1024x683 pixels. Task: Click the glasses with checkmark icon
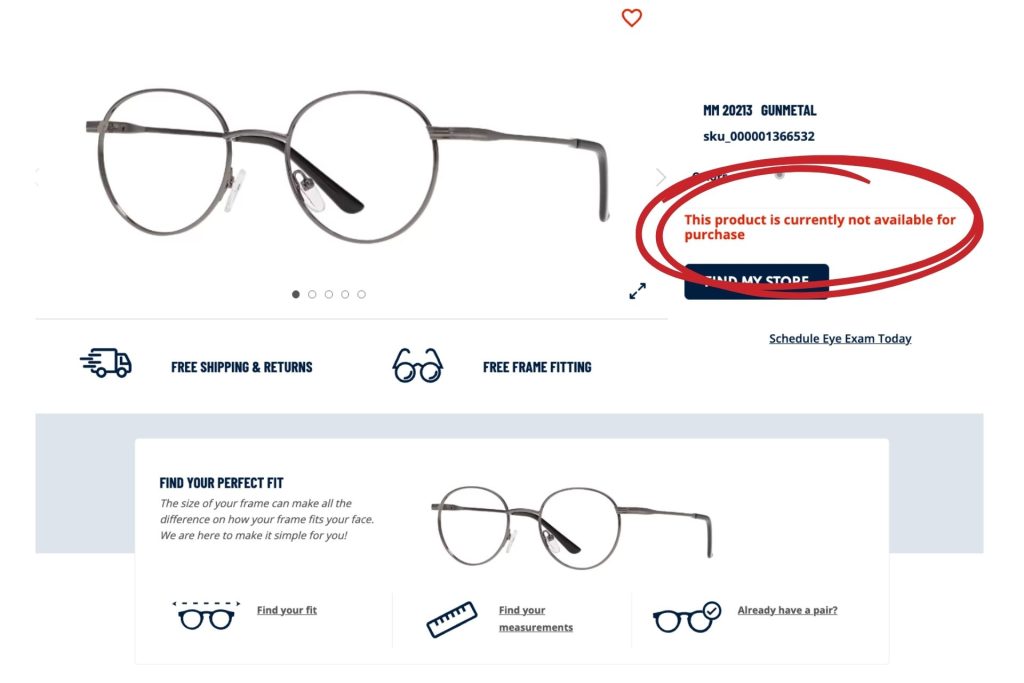[x=687, y=616]
